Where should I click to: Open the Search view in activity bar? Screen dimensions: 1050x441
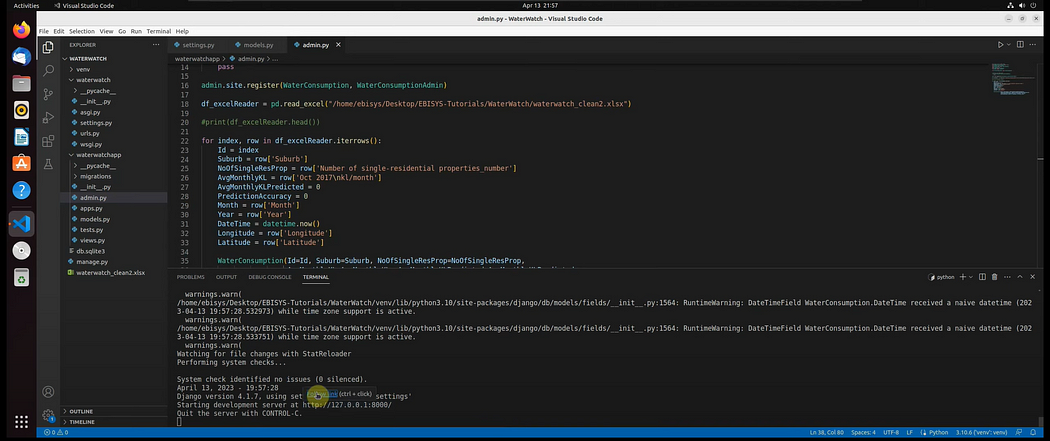click(48, 70)
